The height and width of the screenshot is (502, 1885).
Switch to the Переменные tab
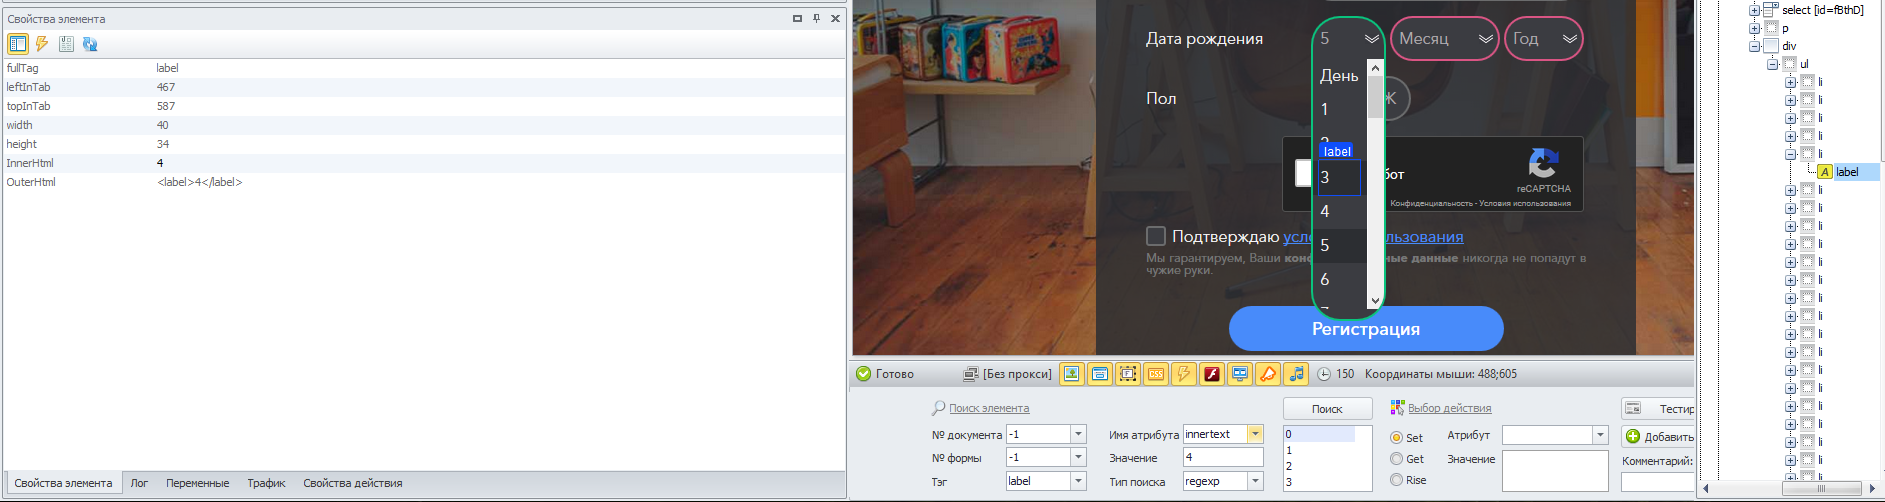pyautogui.click(x=198, y=483)
